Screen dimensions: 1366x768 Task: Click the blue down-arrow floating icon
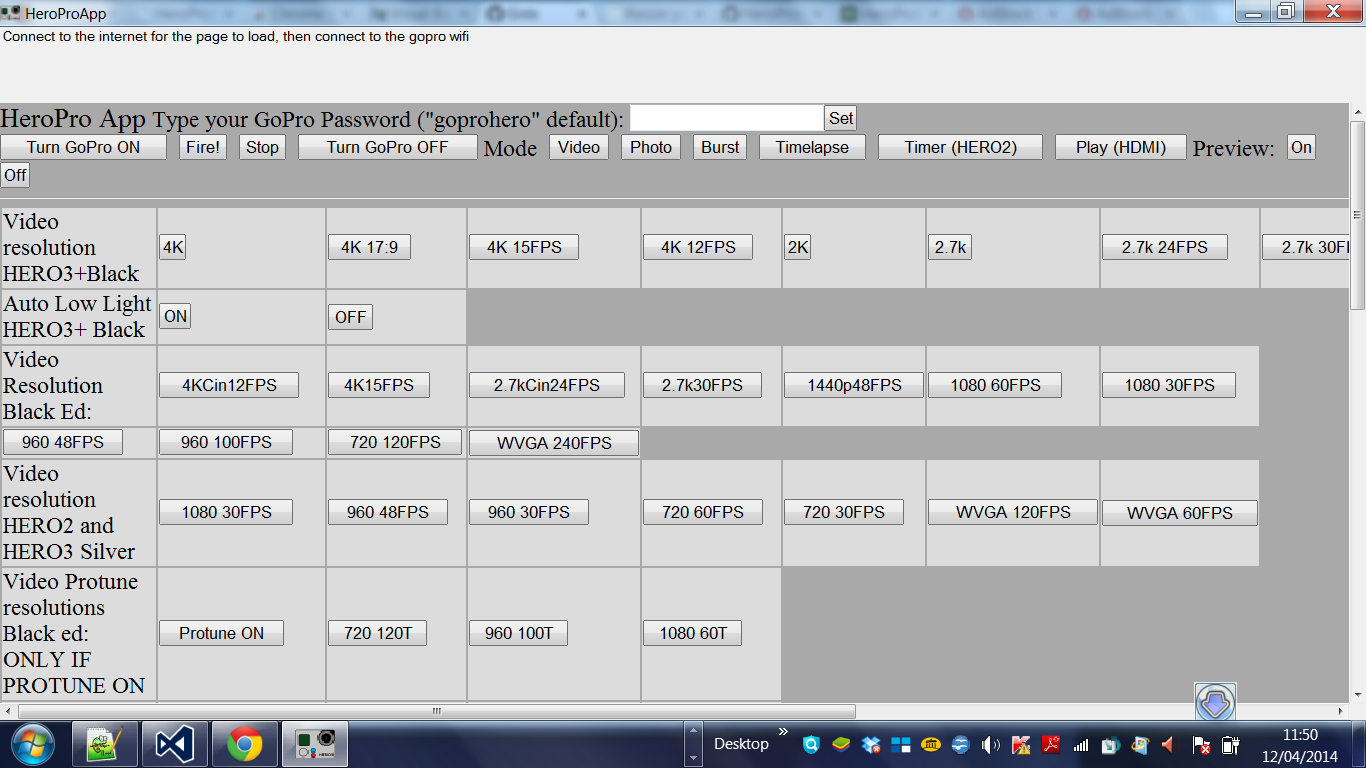coord(1215,702)
